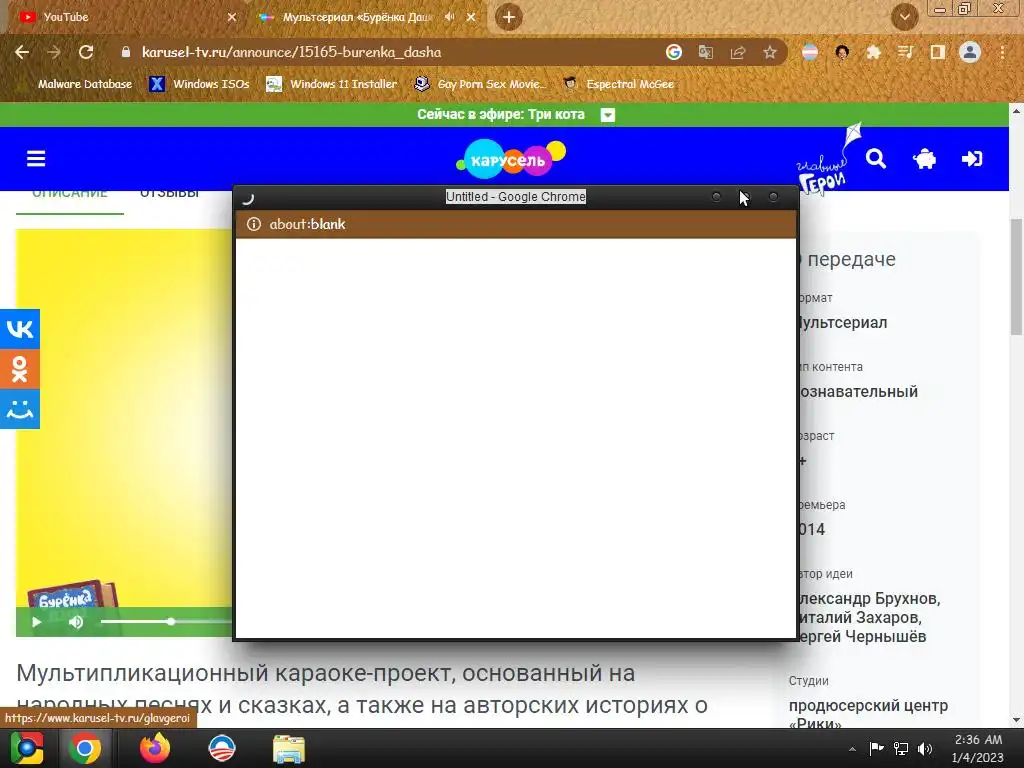
Task: Switch to the YouTube tab
Action: click(124, 17)
